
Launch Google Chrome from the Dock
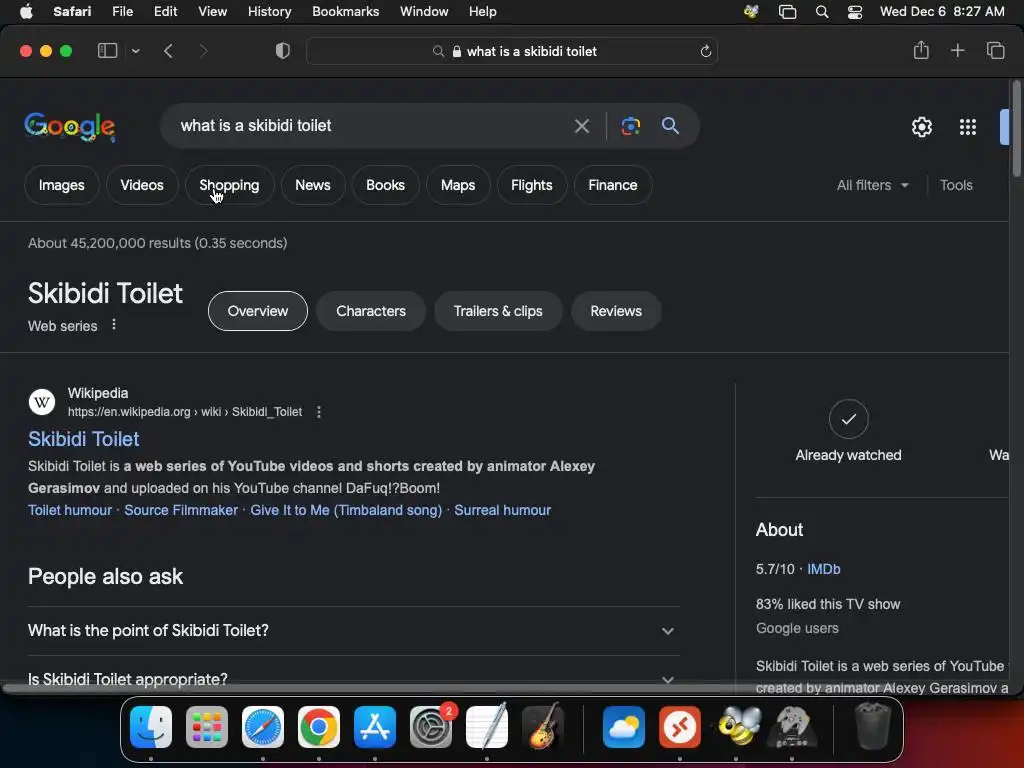[x=319, y=726]
